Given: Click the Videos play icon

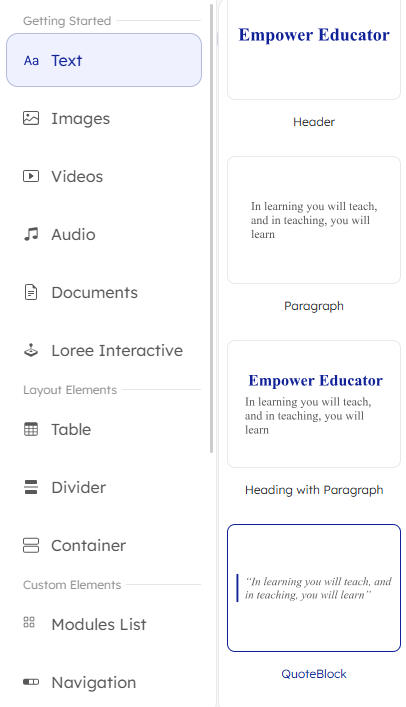Looking at the screenshot, I should (x=31, y=176).
